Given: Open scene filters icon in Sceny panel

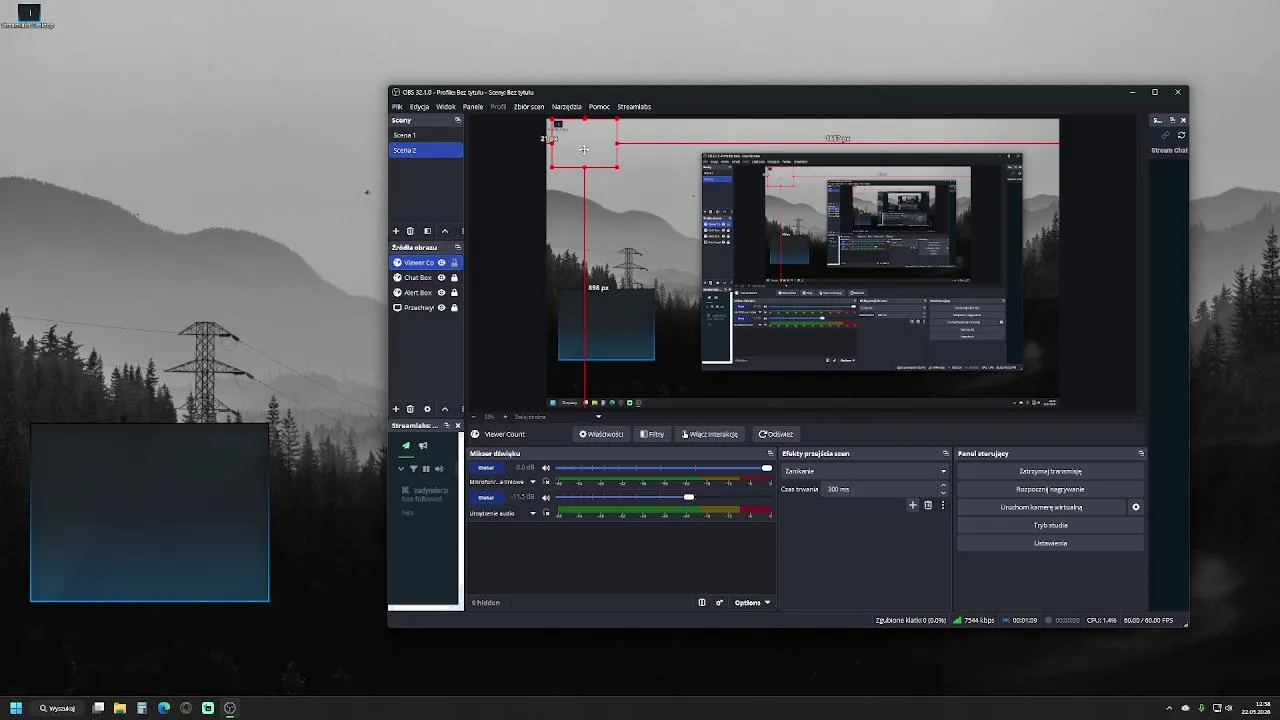Looking at the screenshot, I should (427, 231).
